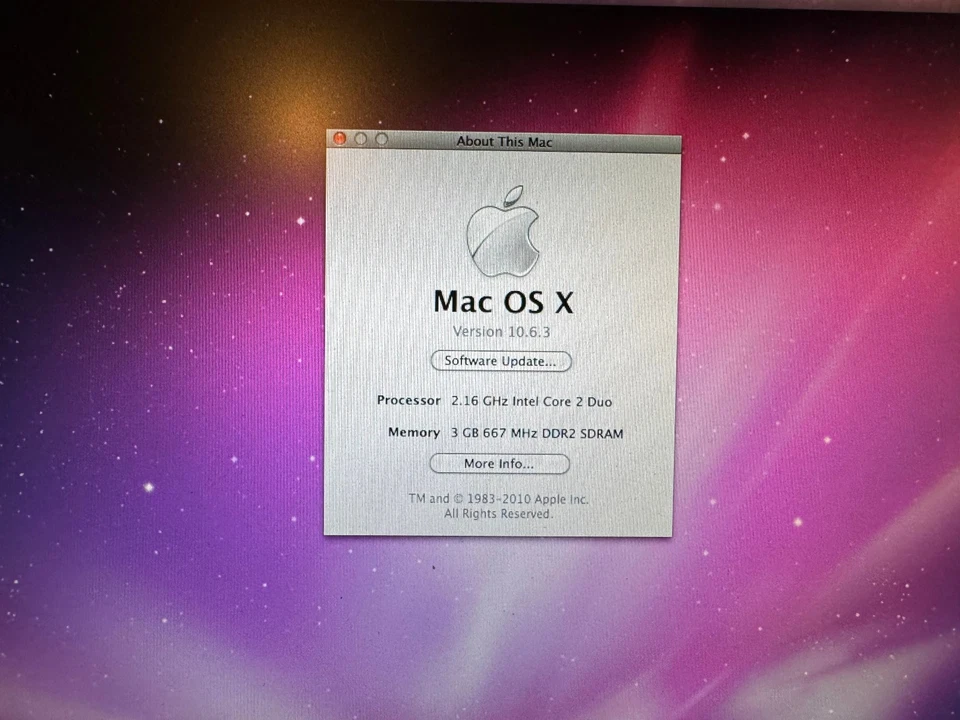Viewport: 960px width, 720px height.
Task: Click the Mac OS X title graphic
Action: point(503,301)
